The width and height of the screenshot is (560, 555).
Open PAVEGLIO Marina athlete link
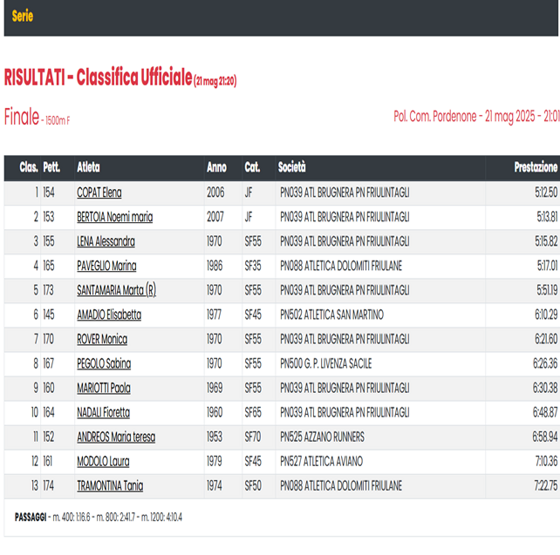pos(107,266)
